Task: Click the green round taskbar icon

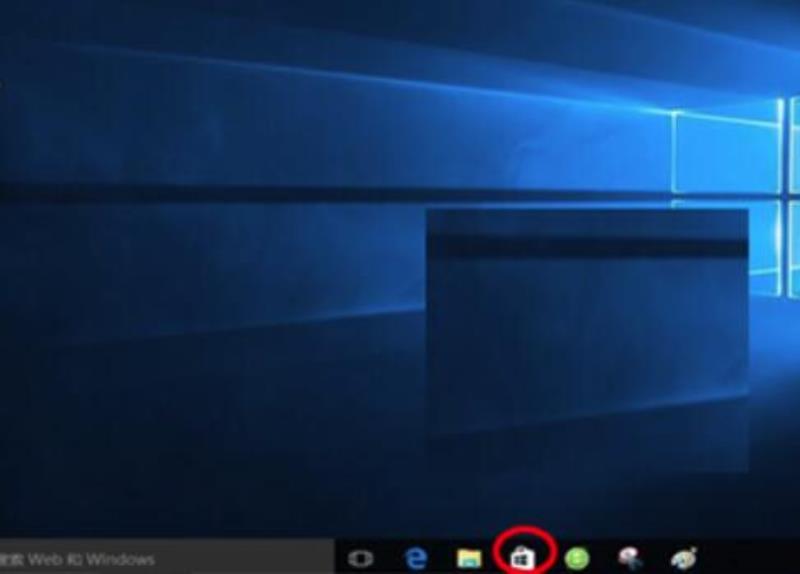Action: coord(577,559)
